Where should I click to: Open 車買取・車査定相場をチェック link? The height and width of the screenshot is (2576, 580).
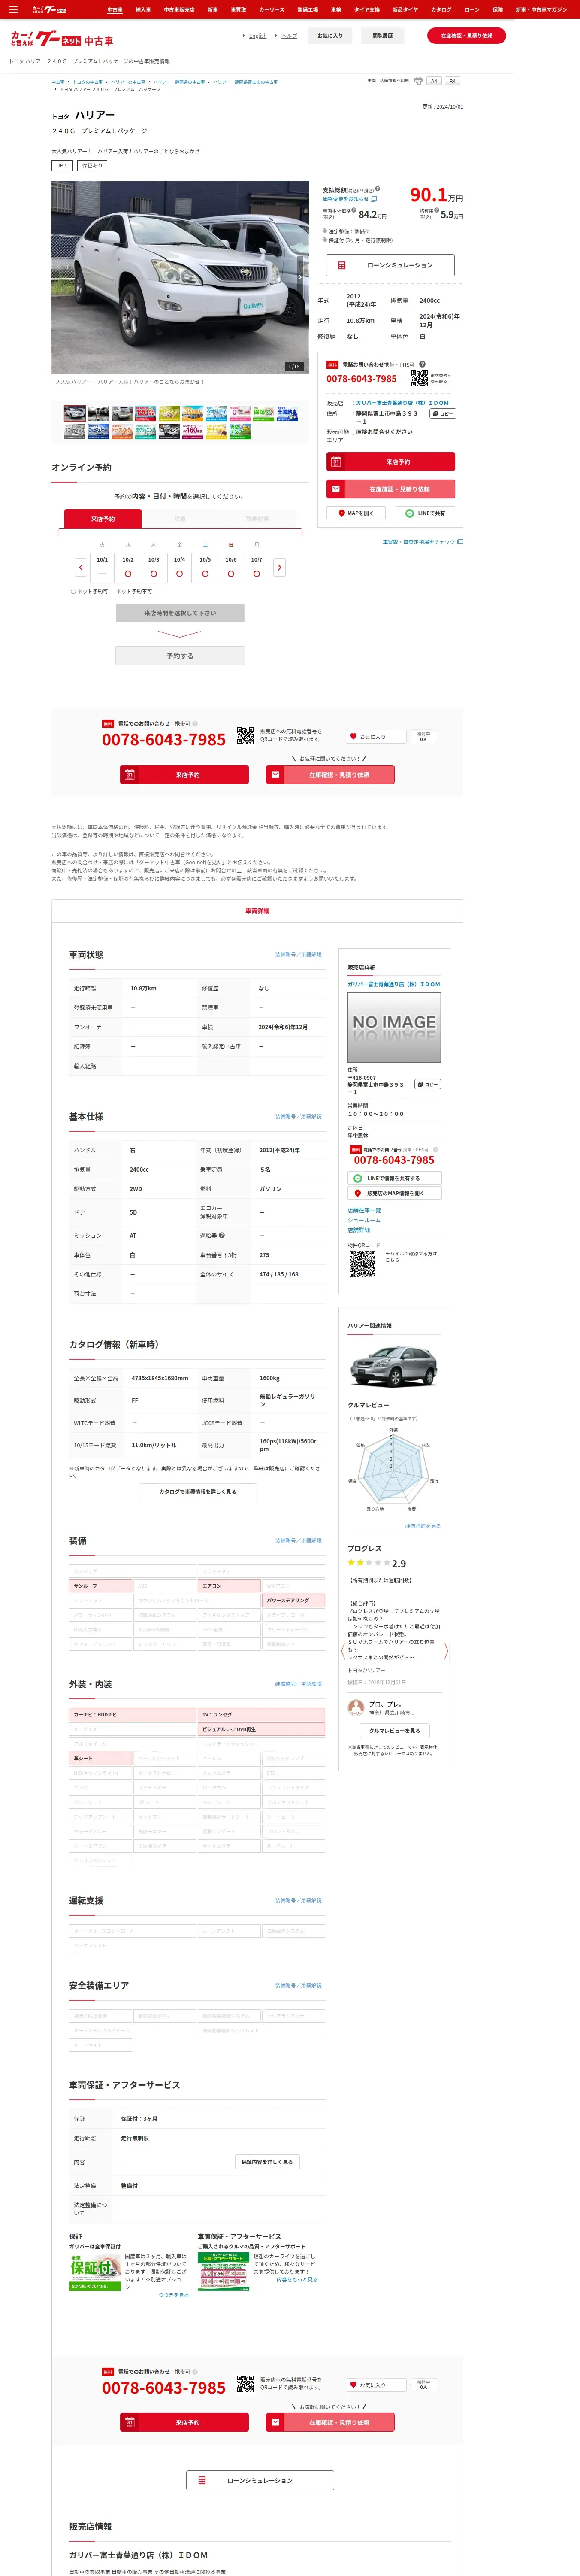[422, 542]
